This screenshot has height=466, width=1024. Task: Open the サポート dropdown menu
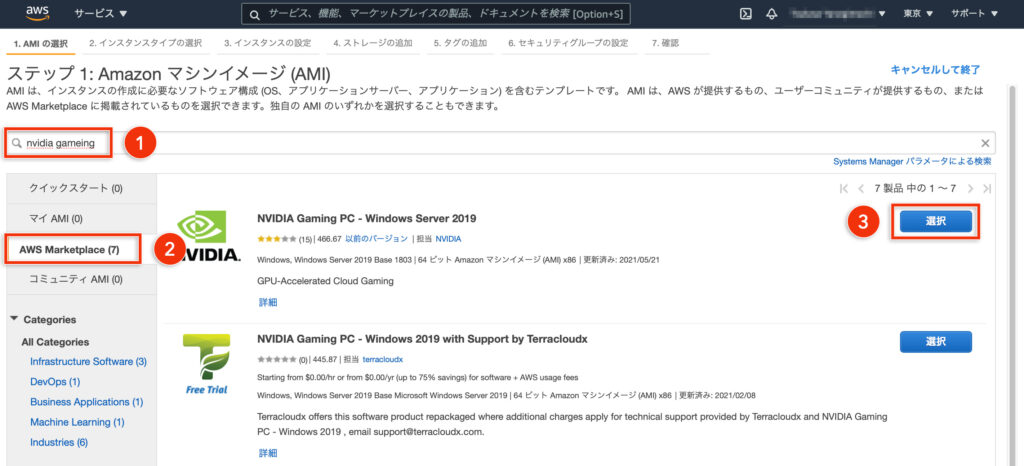pos(974,14)
